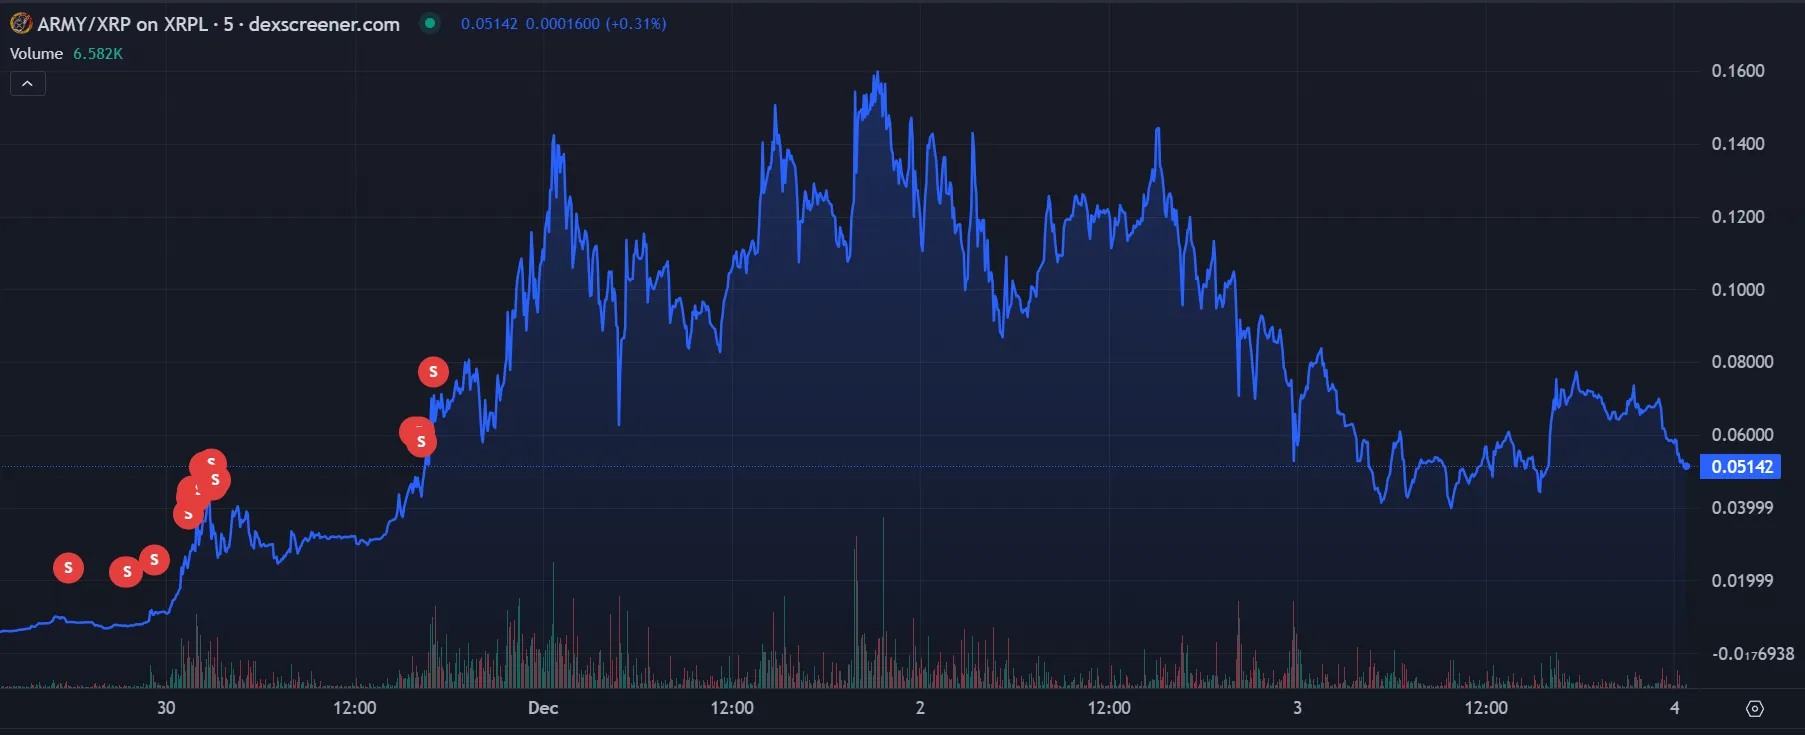The height and width of the screenshot is (735, 1805).
Task: Click the Dec label on the time axis
Action: [x=543, y=708]
